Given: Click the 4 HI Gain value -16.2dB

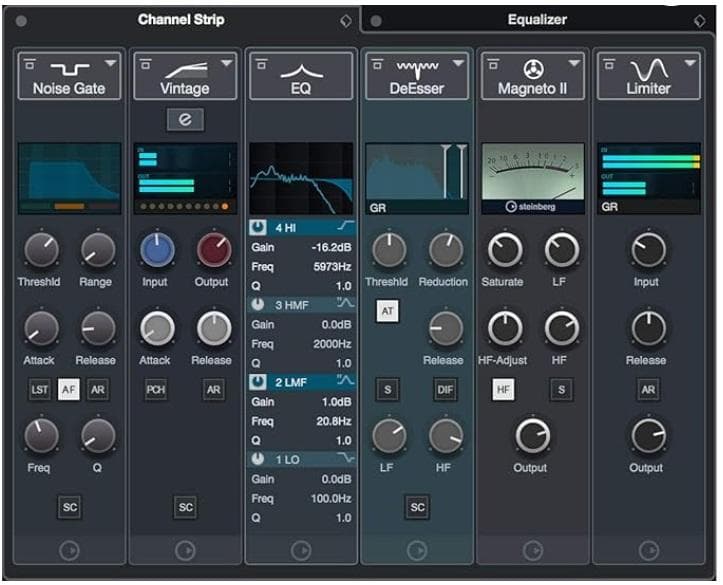Looking at the screenshot, I should (331, 248).
